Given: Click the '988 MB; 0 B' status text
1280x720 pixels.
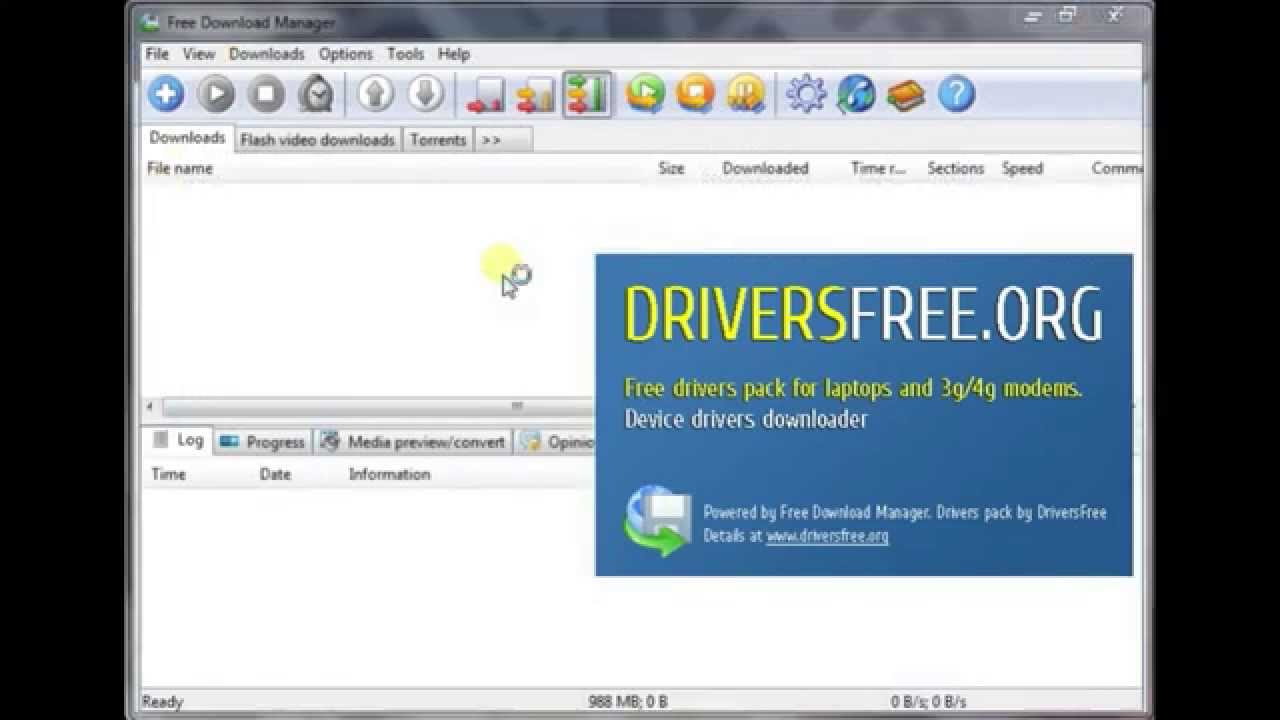Looking at the screenshot, I should tap(628, 702).
